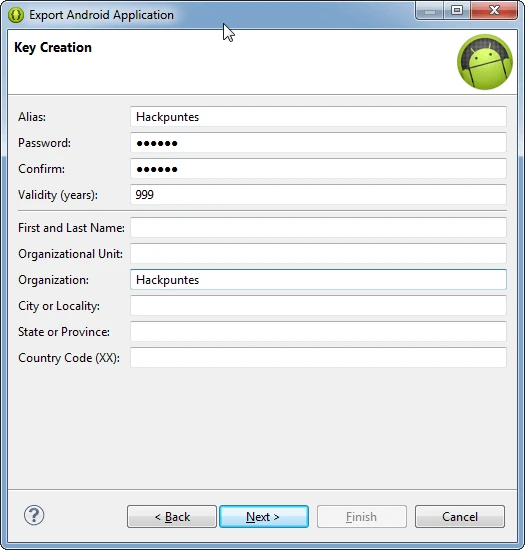Edit the Validity (years) field
Screen dimensions: 525x550
318,194
